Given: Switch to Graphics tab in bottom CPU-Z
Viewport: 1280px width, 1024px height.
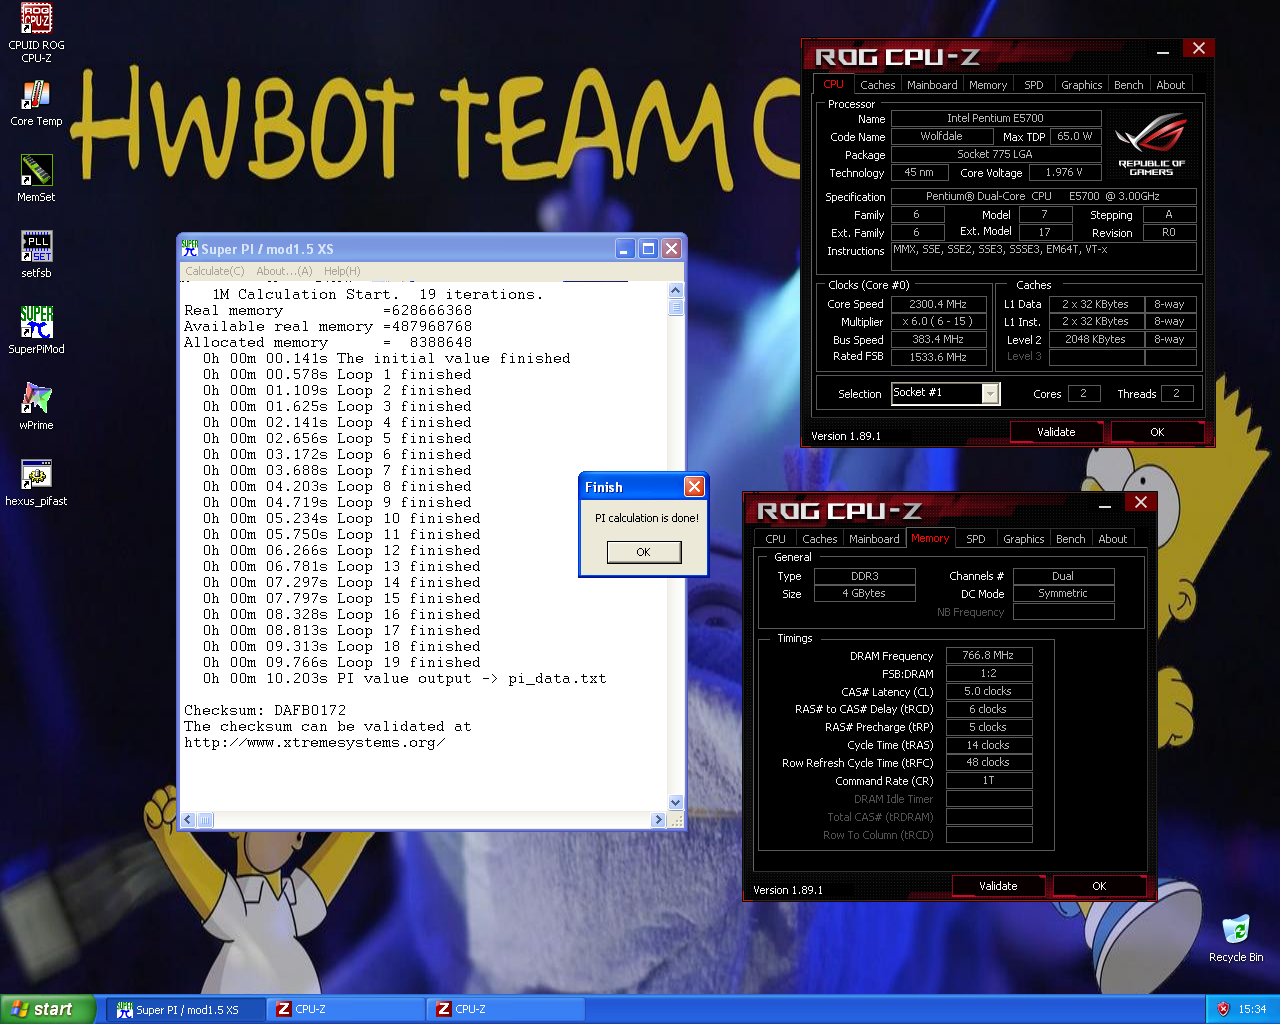Looking at the screenshot, I should coord(1024,539).
